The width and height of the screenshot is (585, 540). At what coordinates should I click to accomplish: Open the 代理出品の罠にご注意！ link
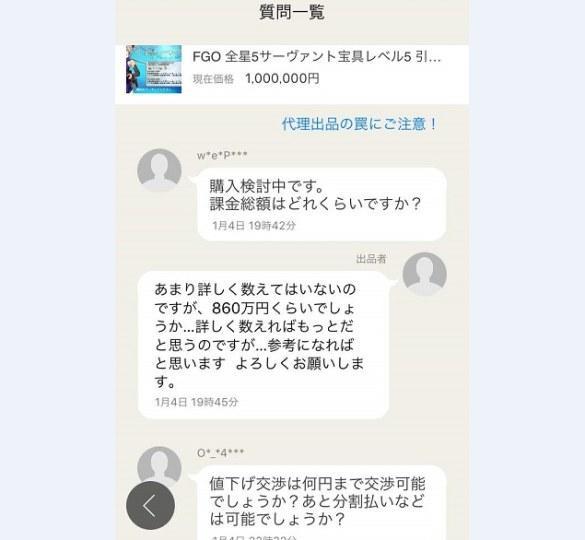click(359, 124)
